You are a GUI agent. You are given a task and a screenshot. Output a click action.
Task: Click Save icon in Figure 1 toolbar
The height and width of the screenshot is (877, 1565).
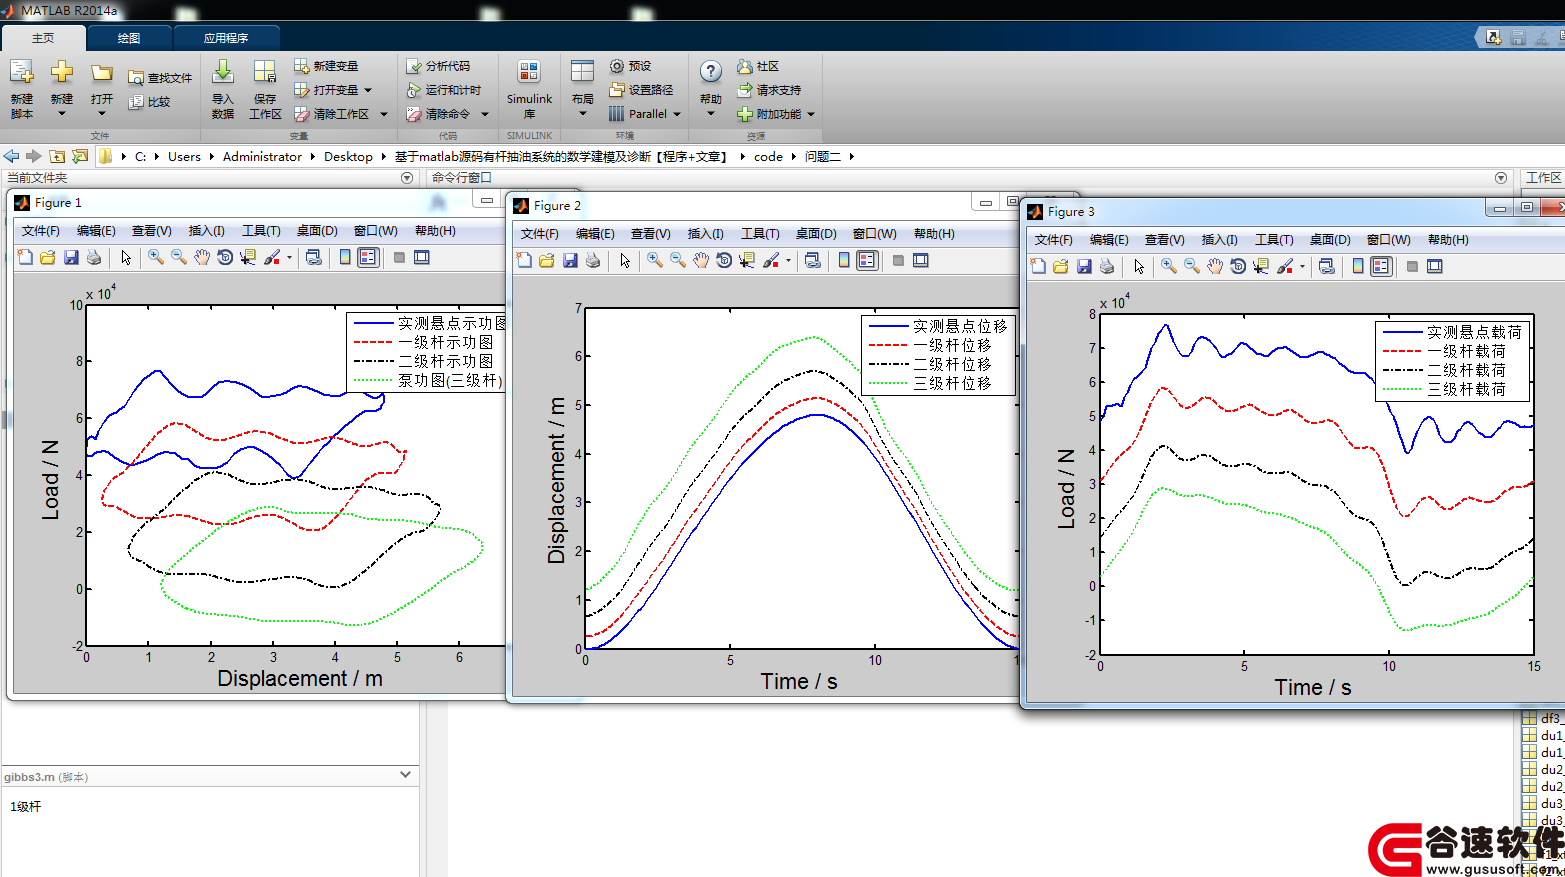coord(71,257)
